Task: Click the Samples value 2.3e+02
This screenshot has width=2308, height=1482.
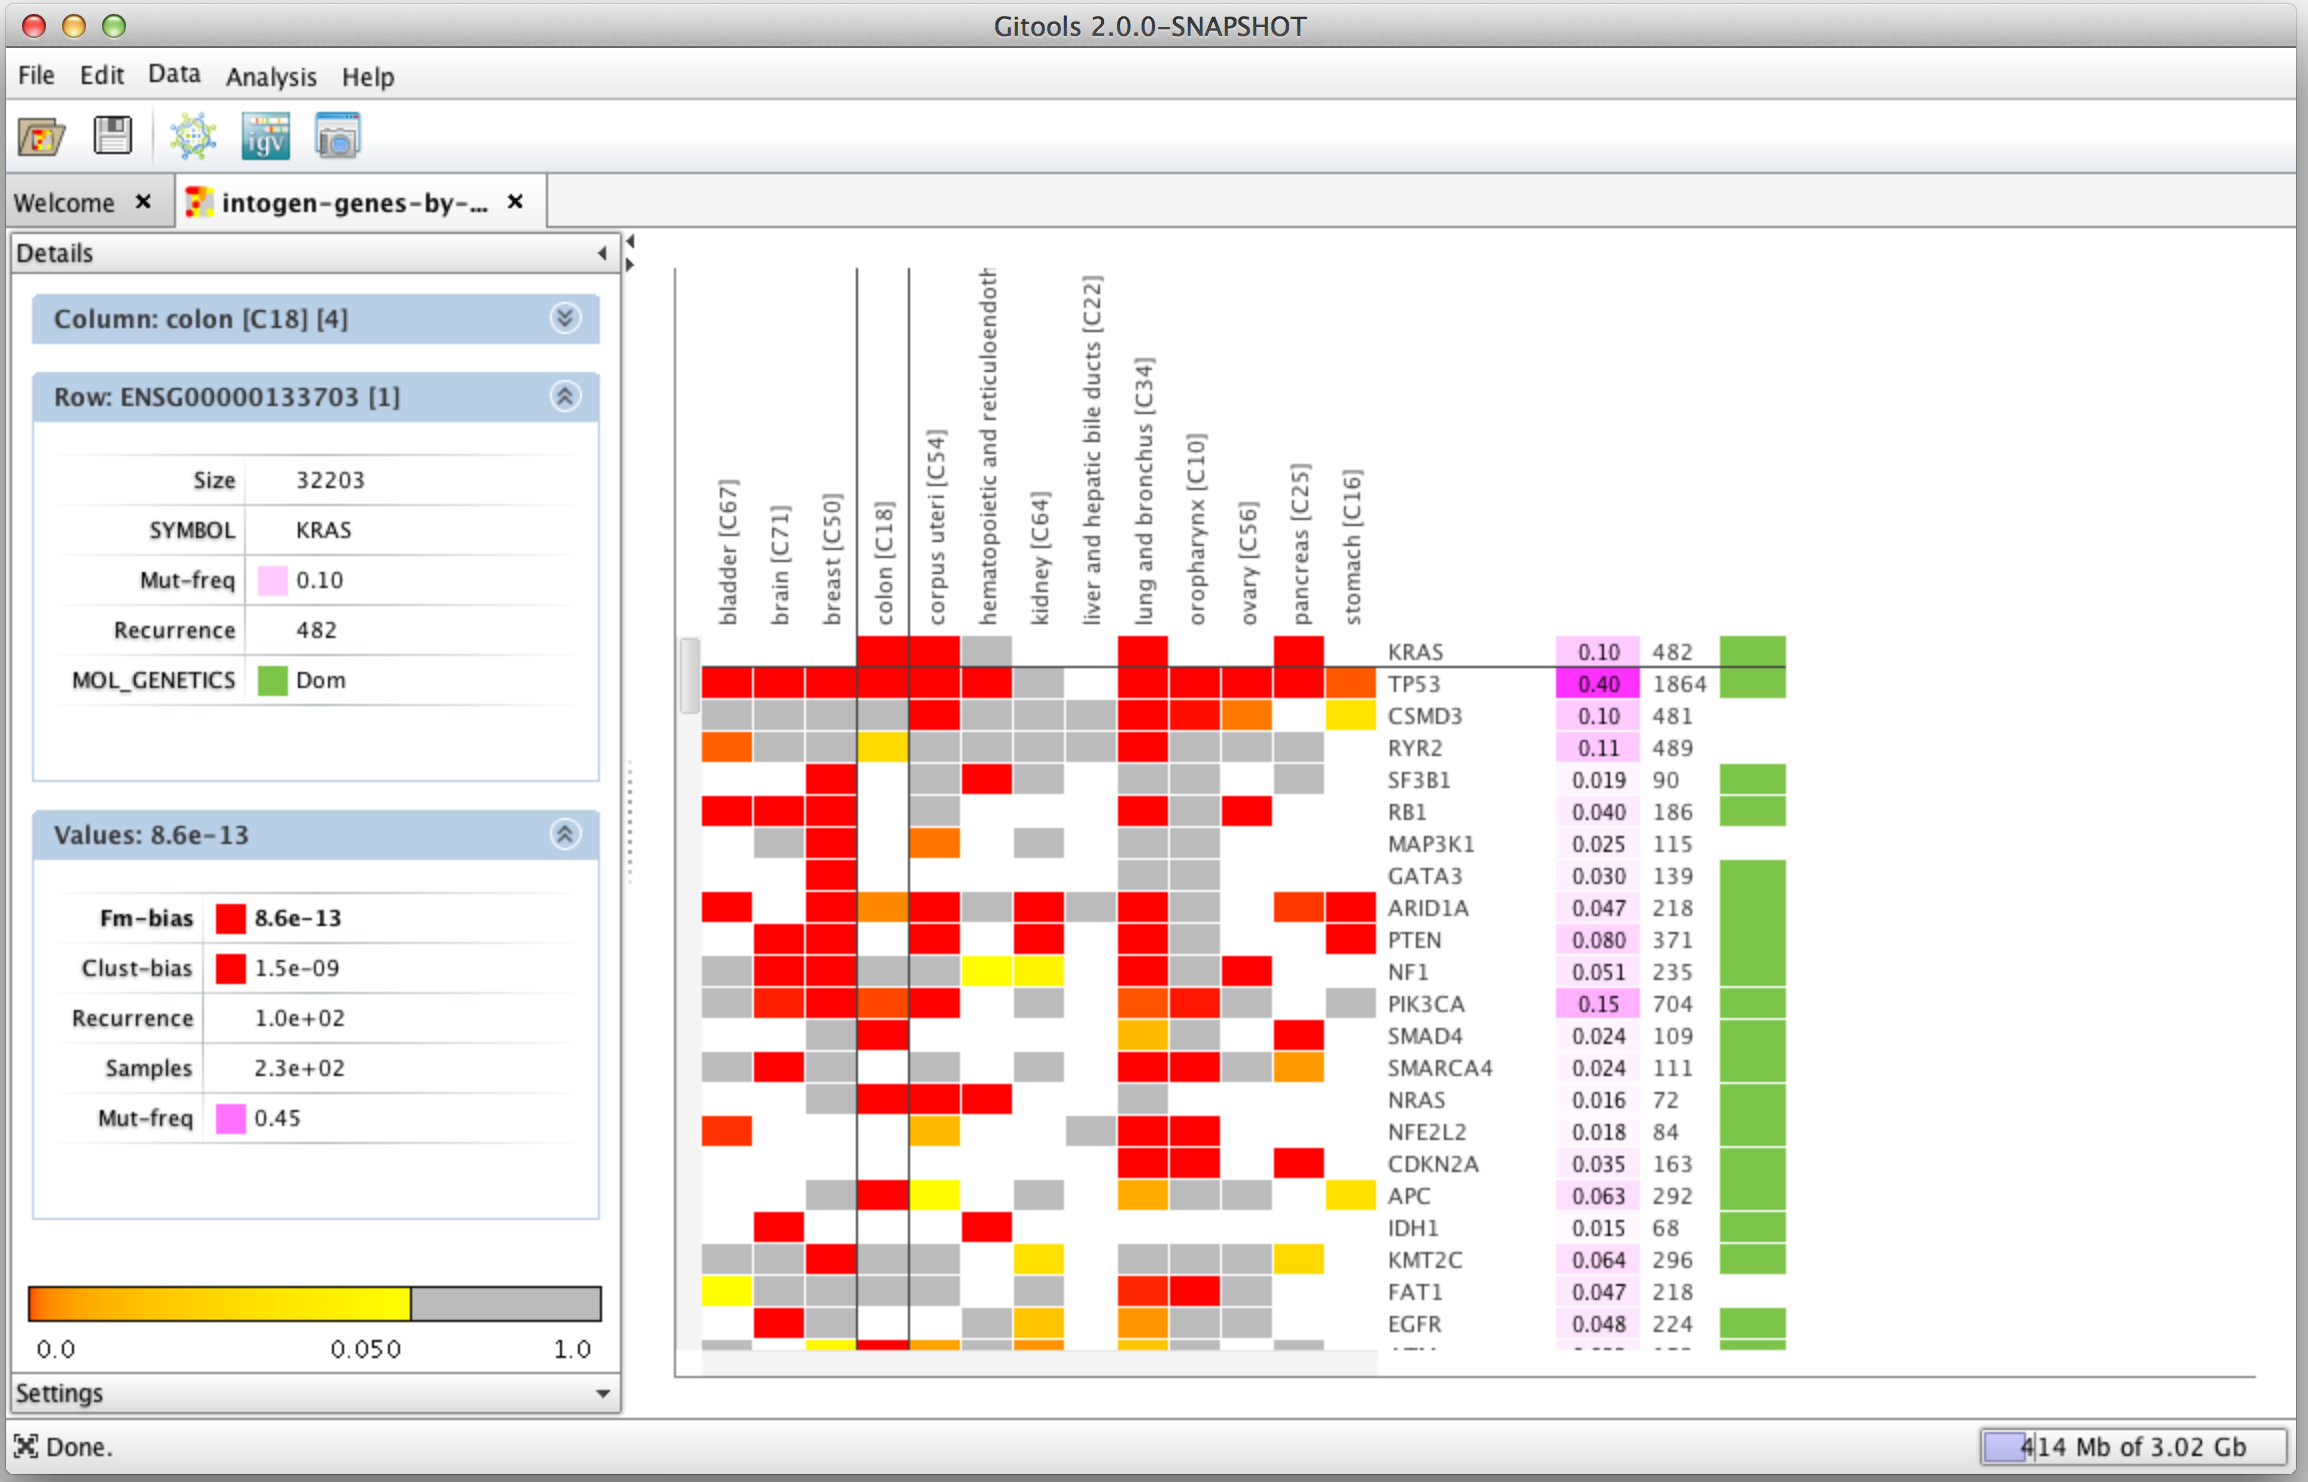Action: [x=299, y=1068]
